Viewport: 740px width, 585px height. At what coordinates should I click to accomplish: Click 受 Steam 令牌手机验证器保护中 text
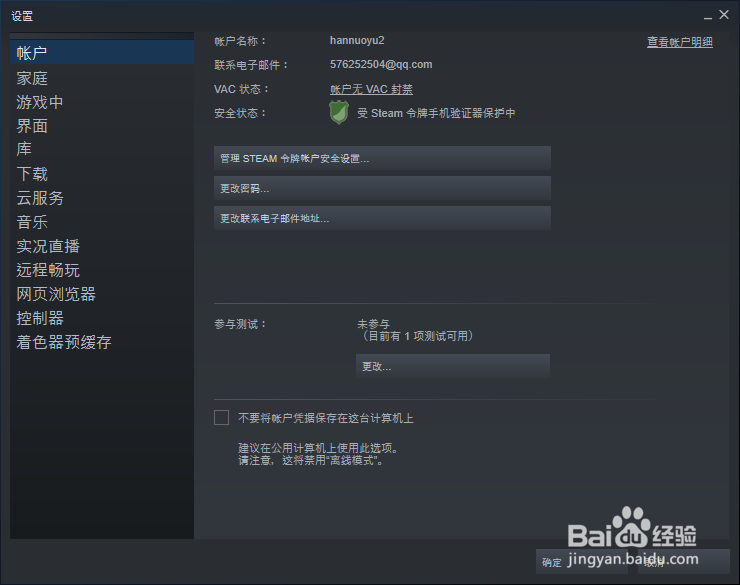point(436,113)
